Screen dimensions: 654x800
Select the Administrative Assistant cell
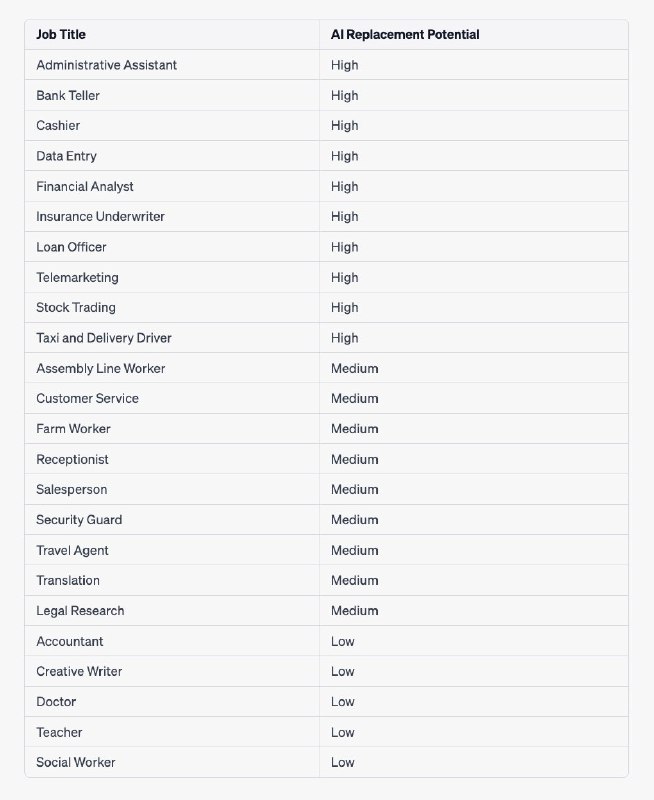106,65
